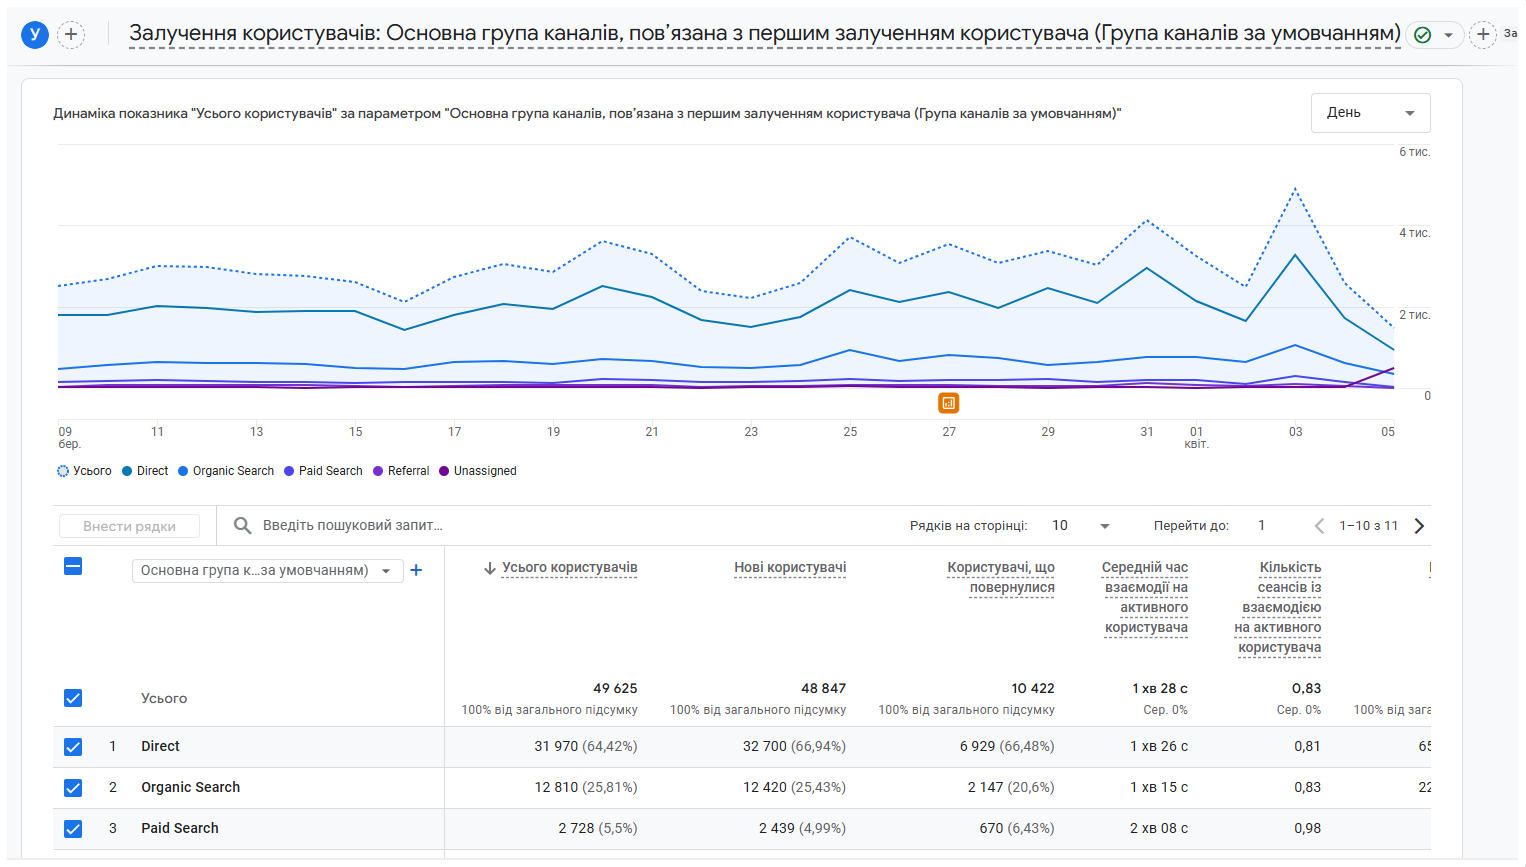Click the blue 'У' segment badge
The width and height of the screenshot is (1526, 867).
35,35
